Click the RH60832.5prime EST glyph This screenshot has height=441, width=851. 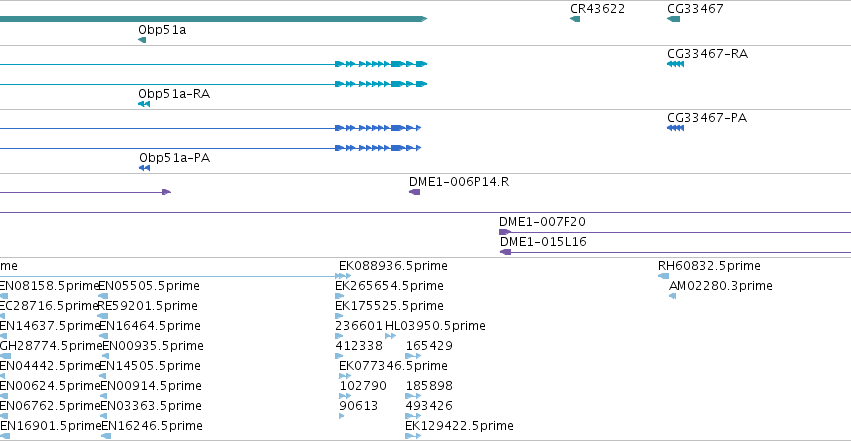click(663, 276)
